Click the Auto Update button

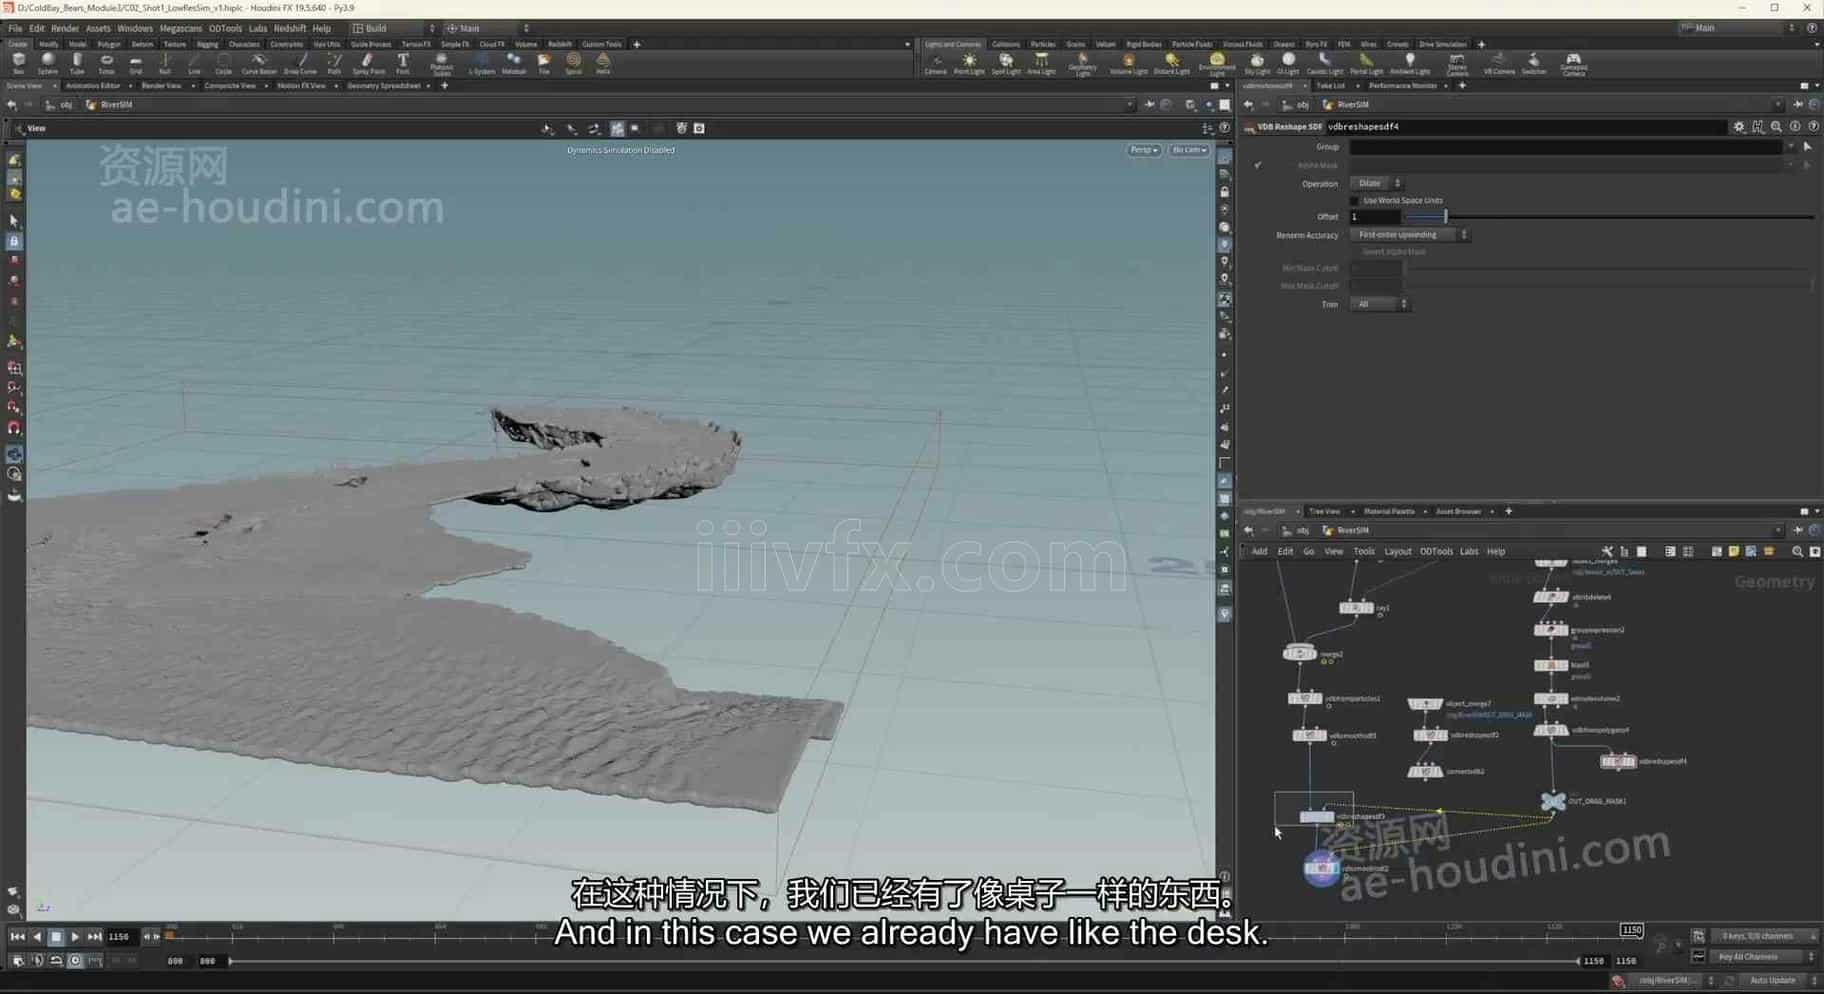(1772, 980)
